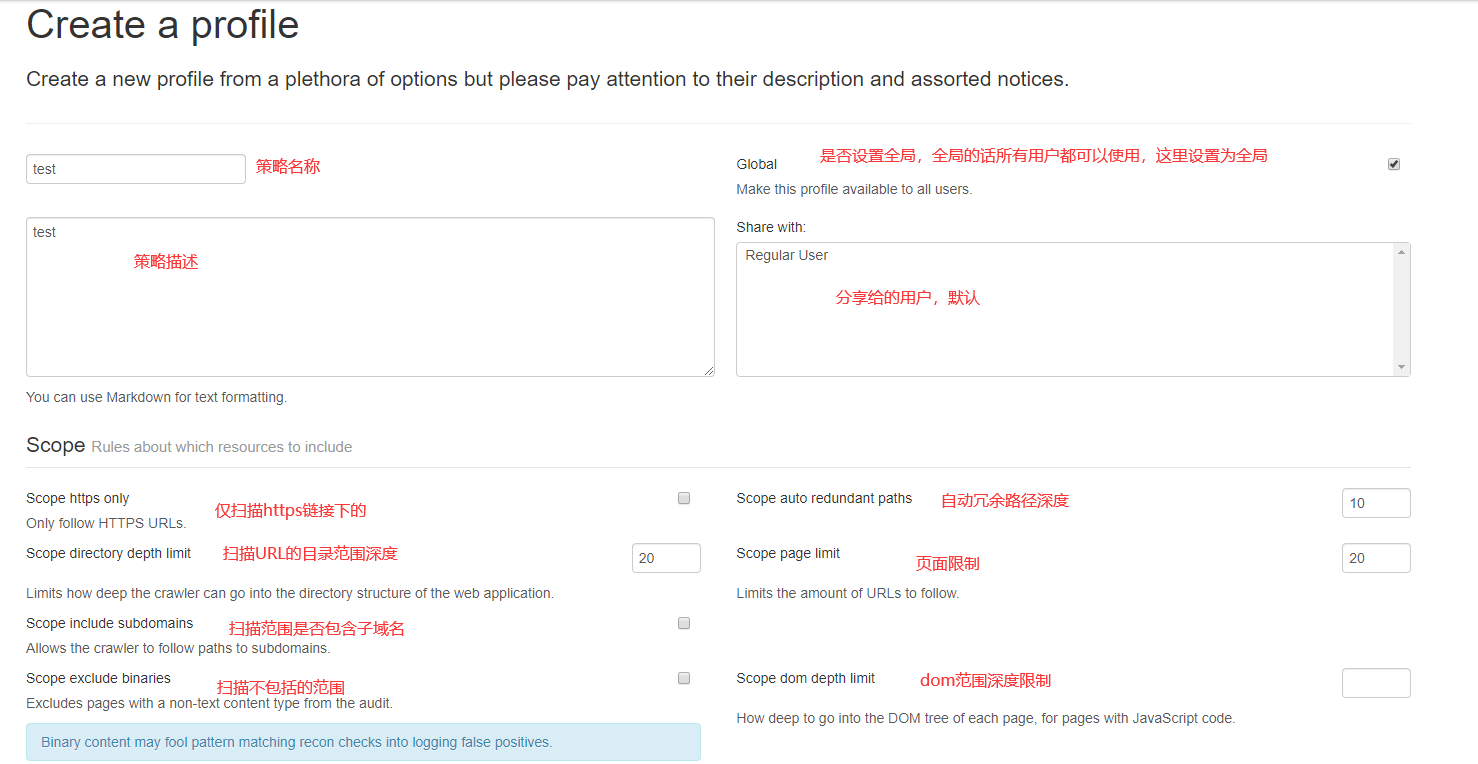1478x764 pixels.
Task: Click Scope auto redundant paths field
Action: [1375, 503]
